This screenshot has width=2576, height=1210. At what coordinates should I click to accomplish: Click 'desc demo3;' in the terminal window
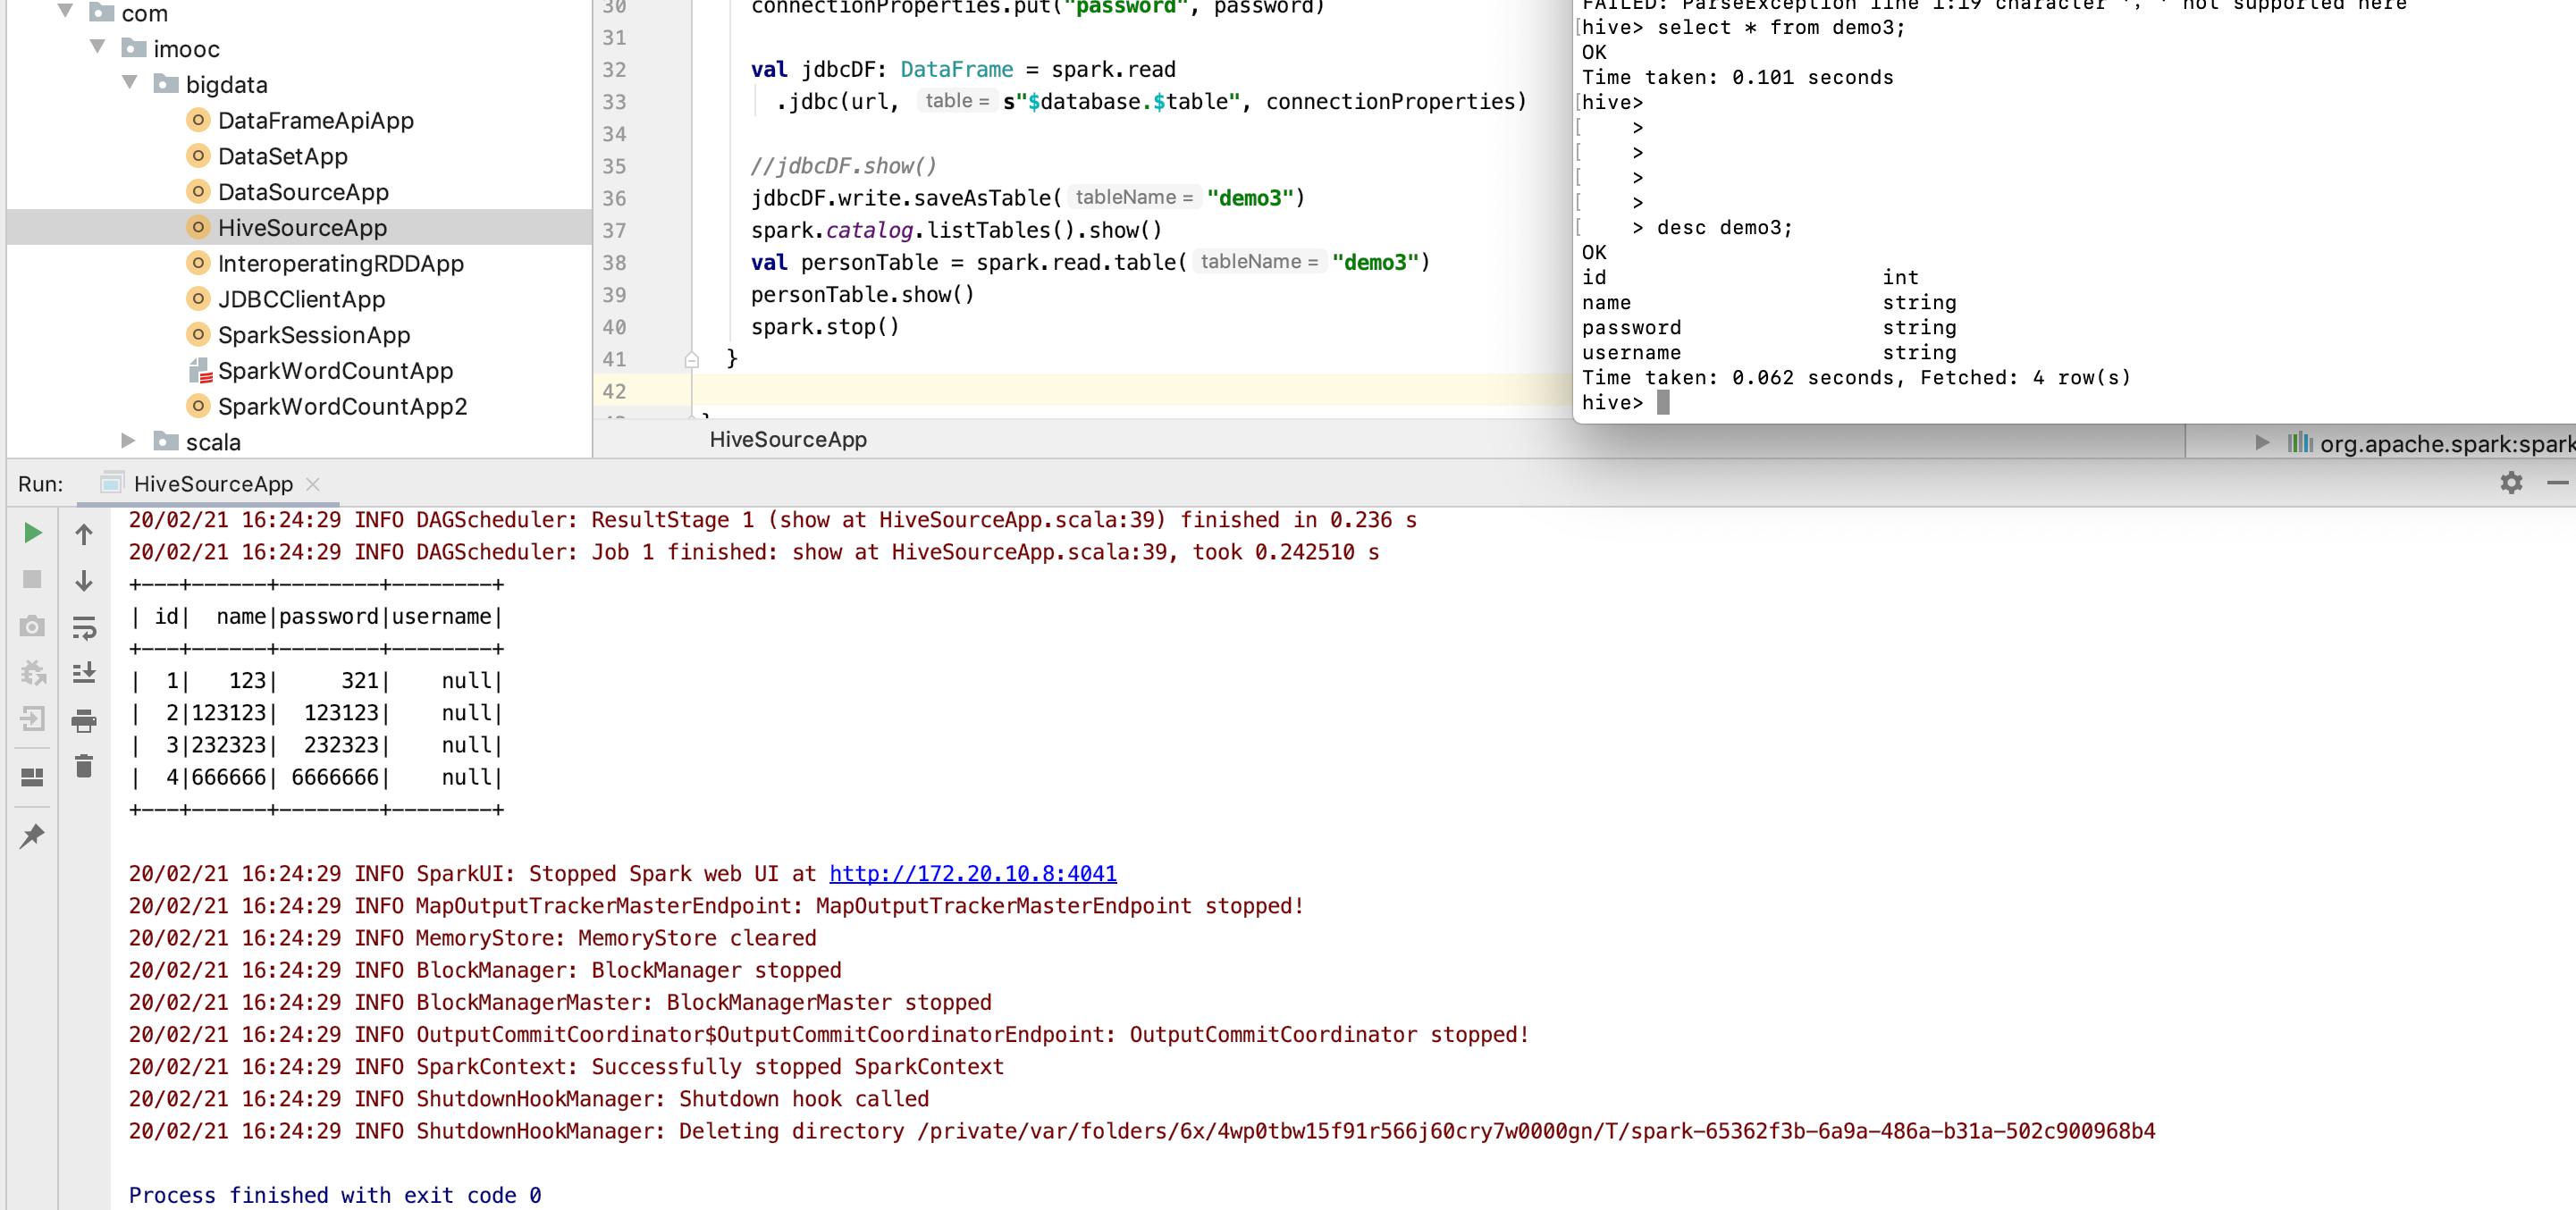coord(1724,227)
